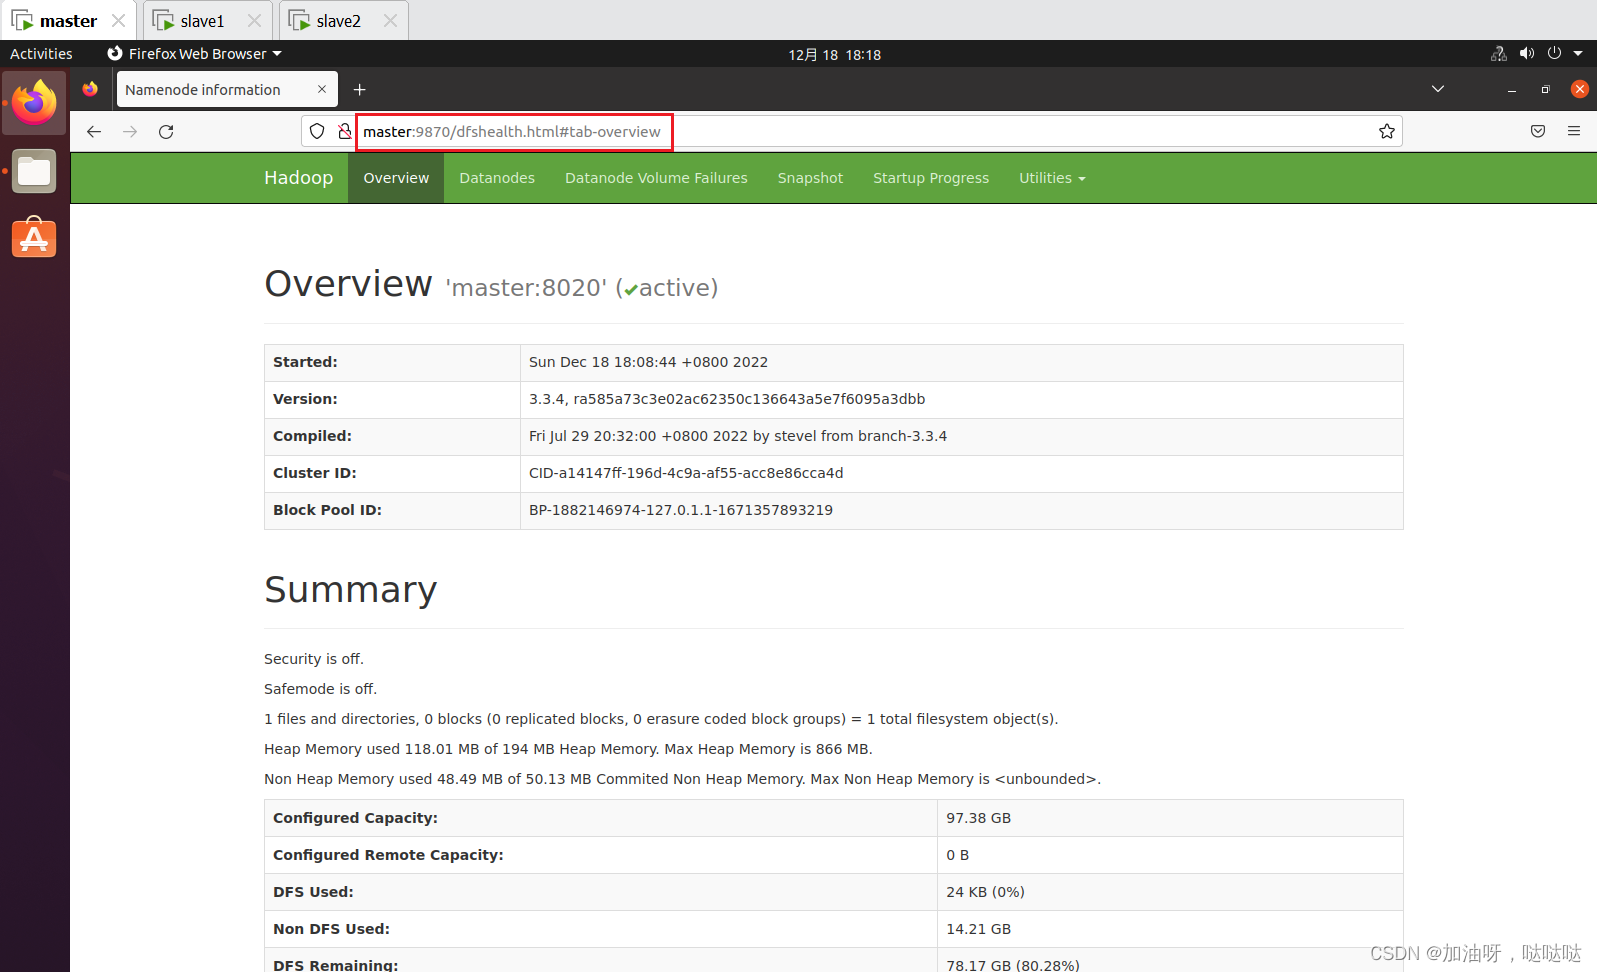Select the Cluster ID value
Screen dimensions: 1597x972
pos(686,473)
